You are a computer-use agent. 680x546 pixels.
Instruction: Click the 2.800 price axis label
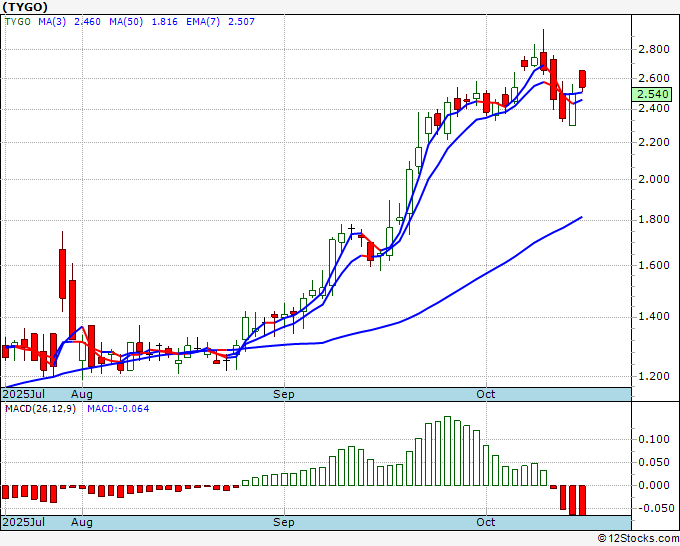pyautogui.click(x=654, y=49)
